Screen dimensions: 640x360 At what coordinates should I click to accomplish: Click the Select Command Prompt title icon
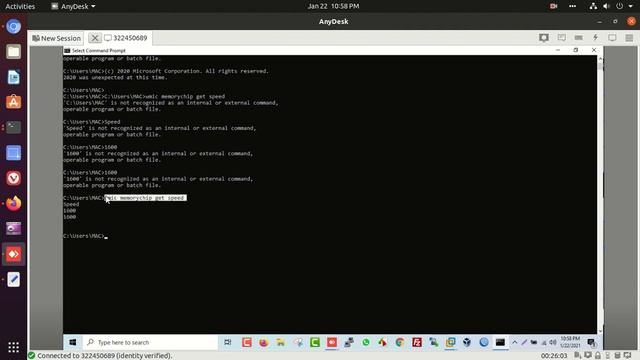pyautogui.click(x=67, y=51)
